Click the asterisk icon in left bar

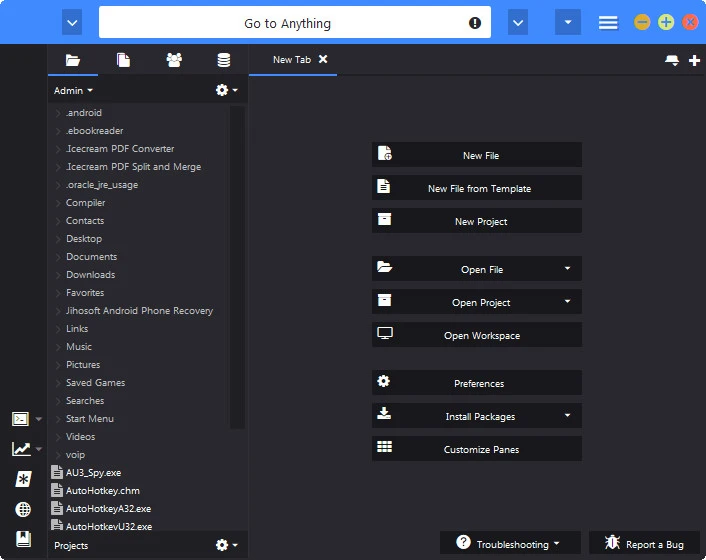23,479
